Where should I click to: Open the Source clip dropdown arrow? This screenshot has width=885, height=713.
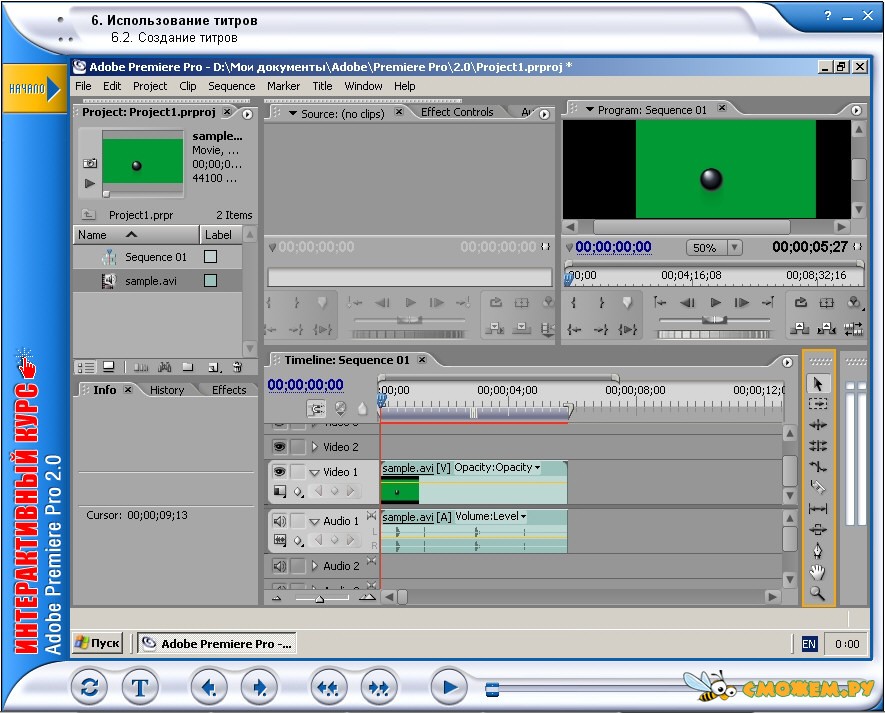click(293, 113)
